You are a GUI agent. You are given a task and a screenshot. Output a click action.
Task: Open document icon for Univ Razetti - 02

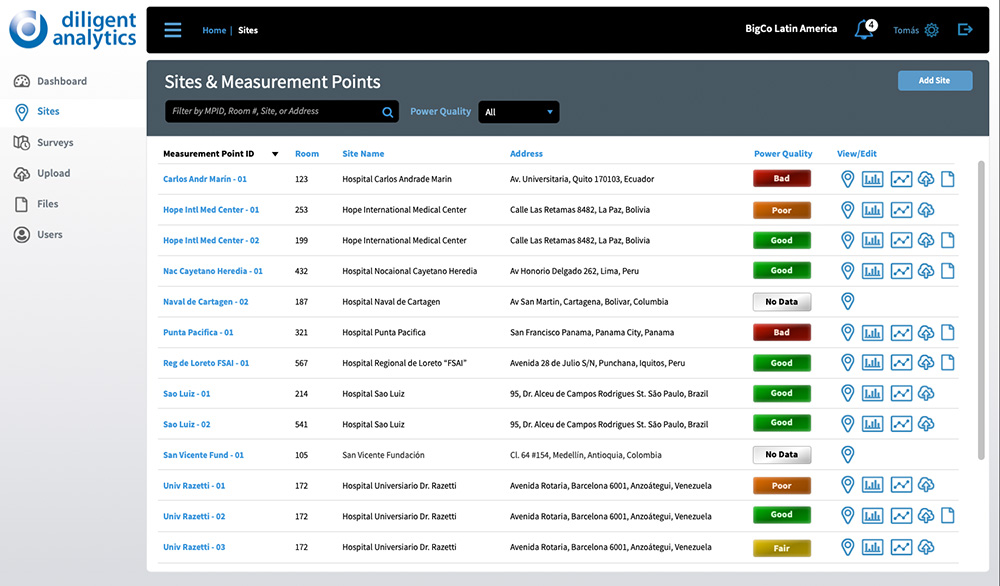tap(948, 515)
